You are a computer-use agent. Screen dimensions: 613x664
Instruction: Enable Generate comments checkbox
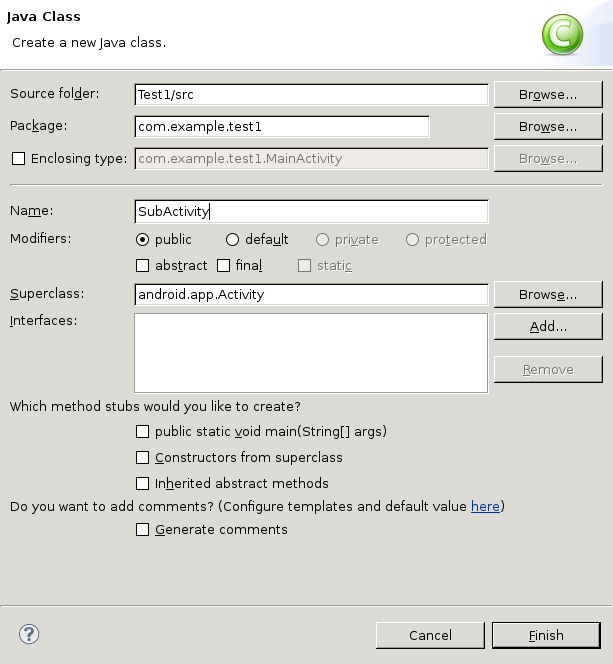[x=142, y=530]
